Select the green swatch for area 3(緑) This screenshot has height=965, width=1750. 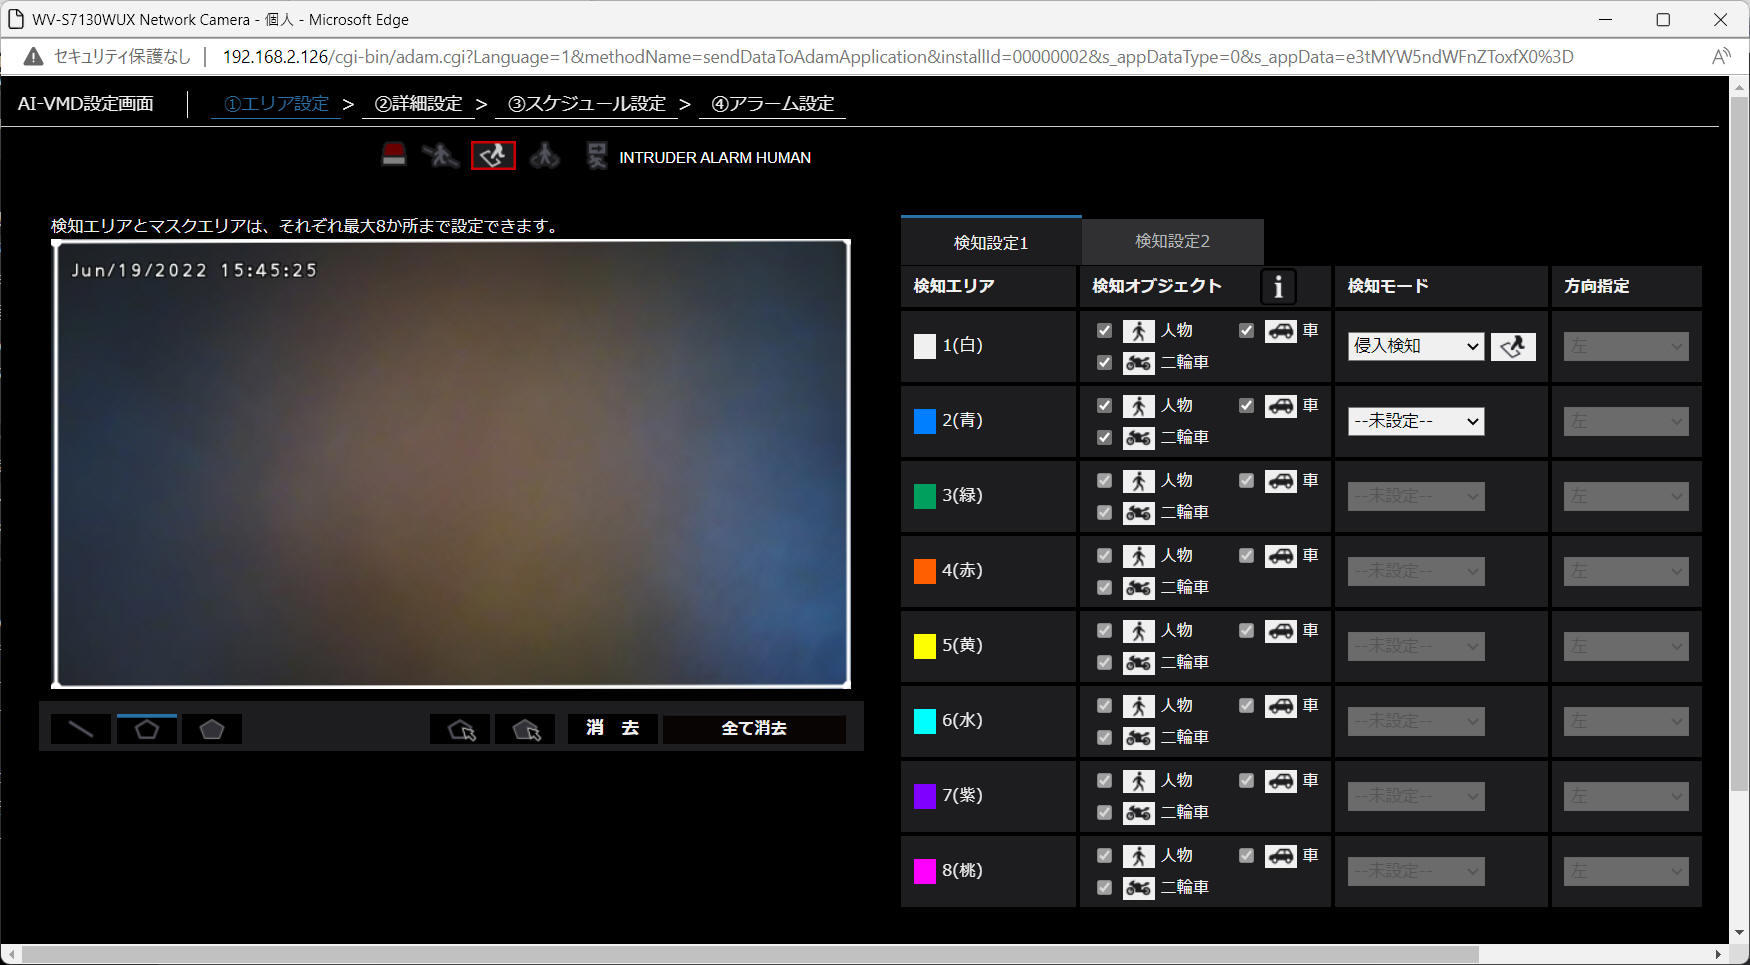pyautogui.click(x=925, y=496)
